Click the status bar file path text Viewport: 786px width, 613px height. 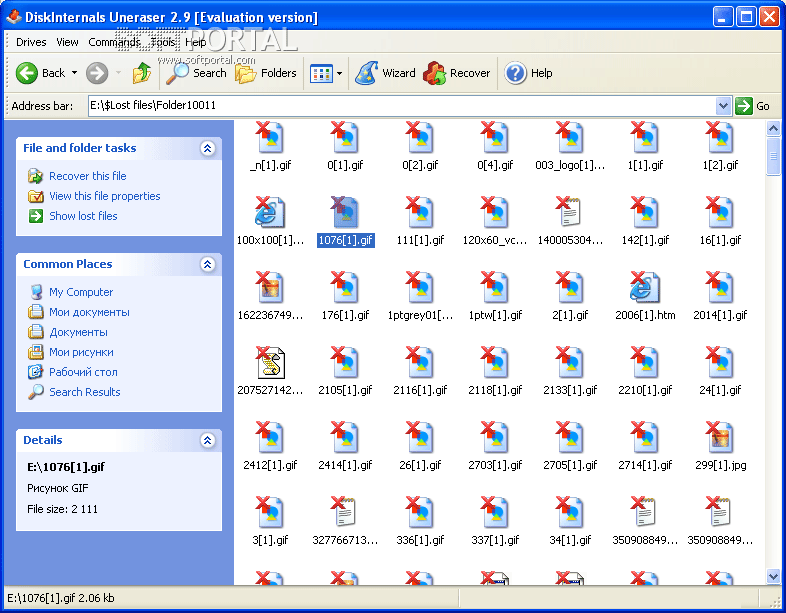click(61, 598)
